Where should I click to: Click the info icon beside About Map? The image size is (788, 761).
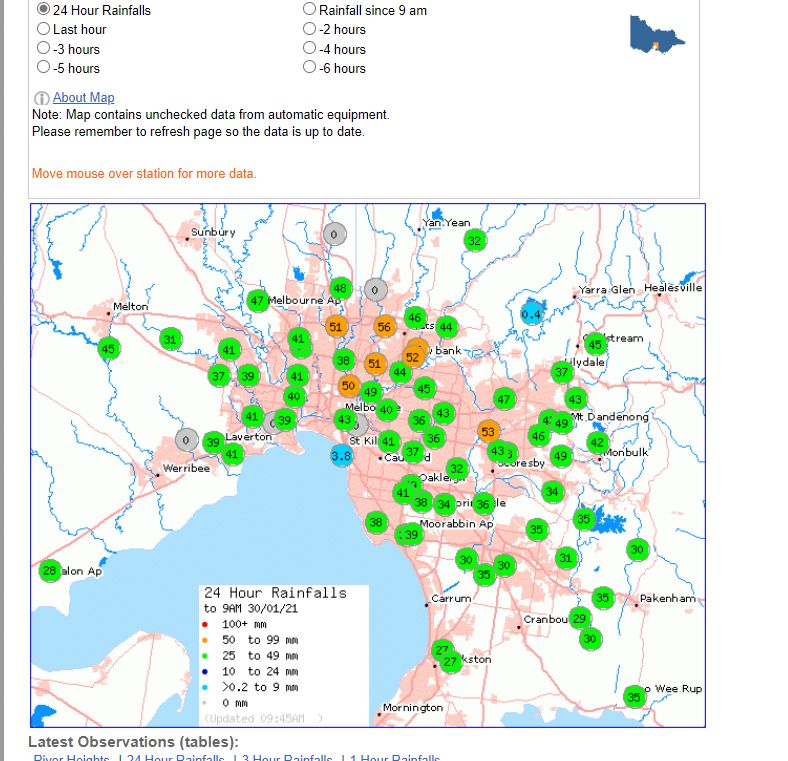[x=42, y=98]
